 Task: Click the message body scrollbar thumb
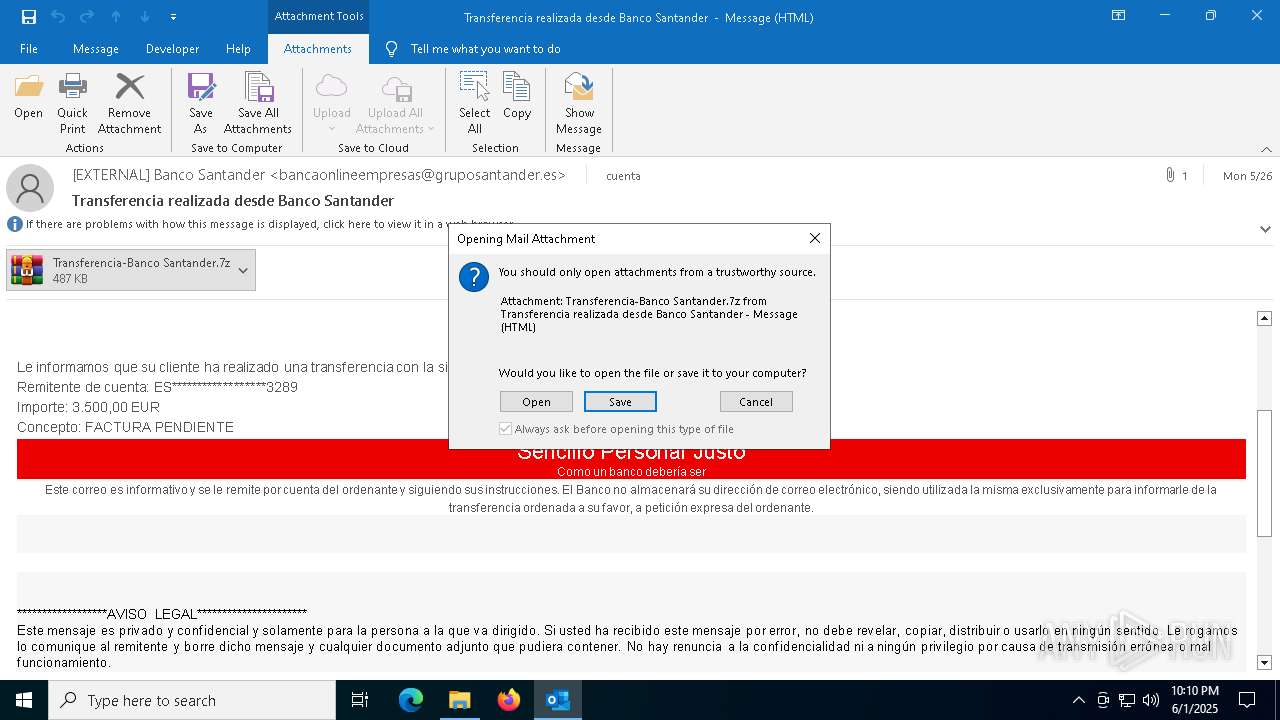click(1264, 474)
